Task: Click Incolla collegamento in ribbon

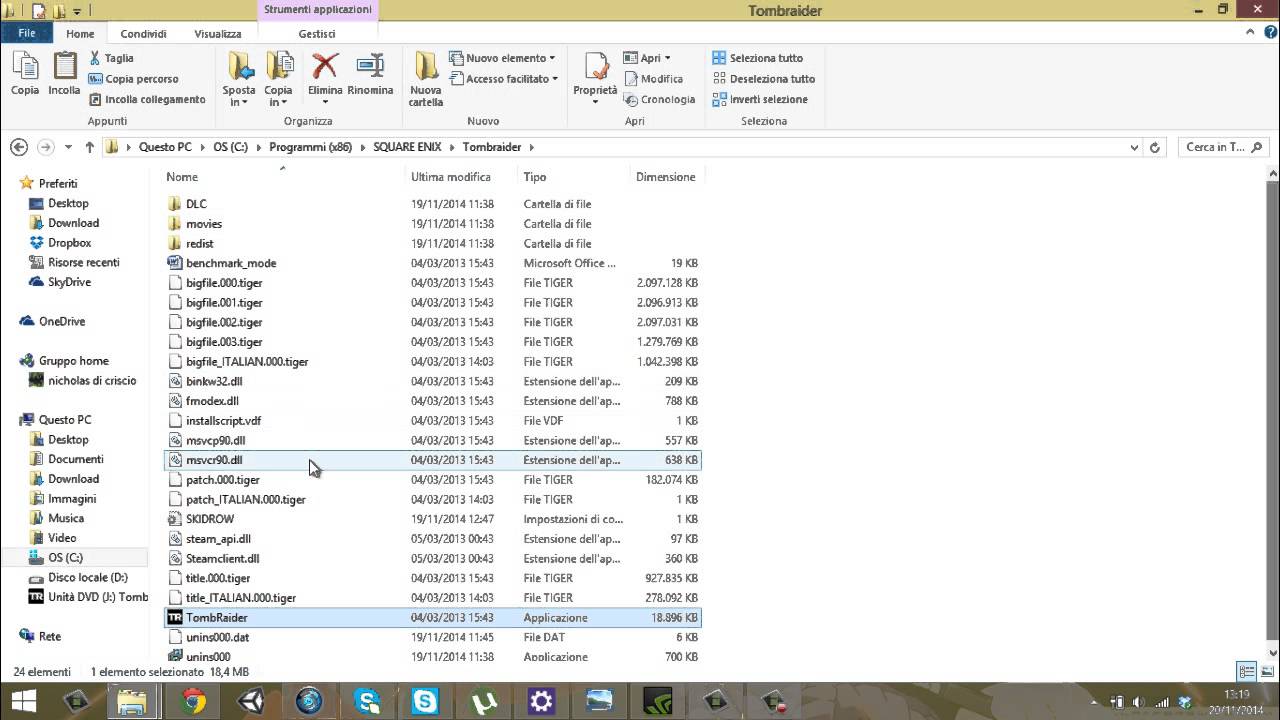Action: (147, 99)
